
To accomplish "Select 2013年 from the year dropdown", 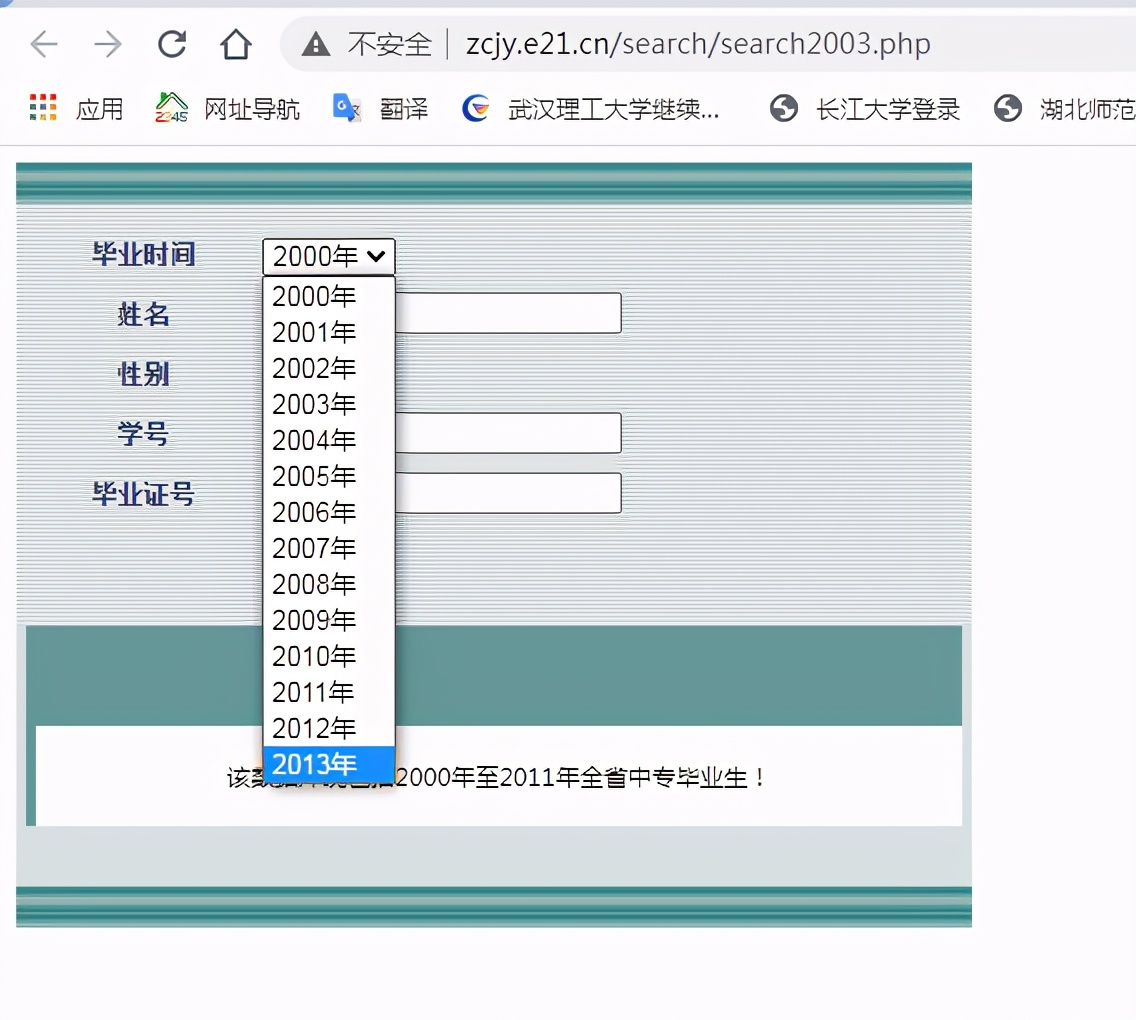I will pyautogui.click(x=314, y=764).
